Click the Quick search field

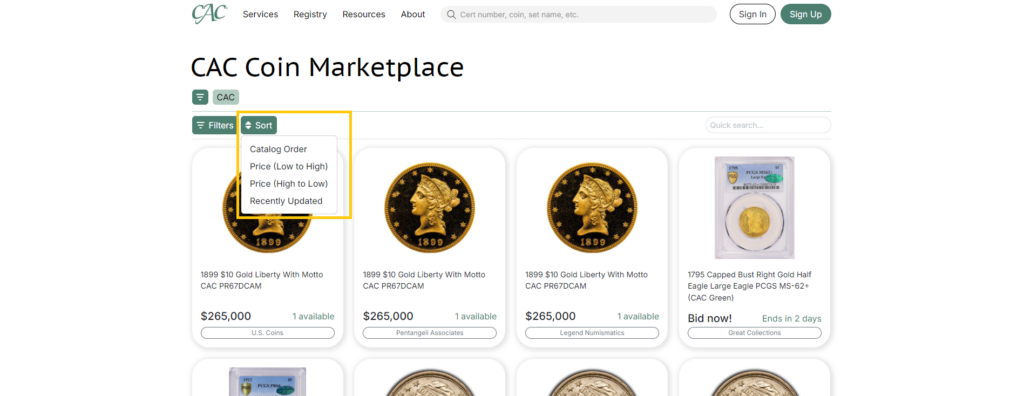(x=768, y=125)
